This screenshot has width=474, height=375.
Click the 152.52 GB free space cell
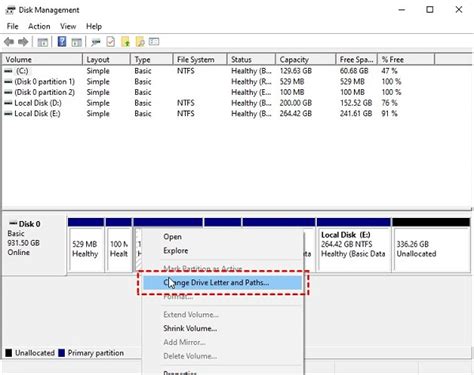[356, 103]
